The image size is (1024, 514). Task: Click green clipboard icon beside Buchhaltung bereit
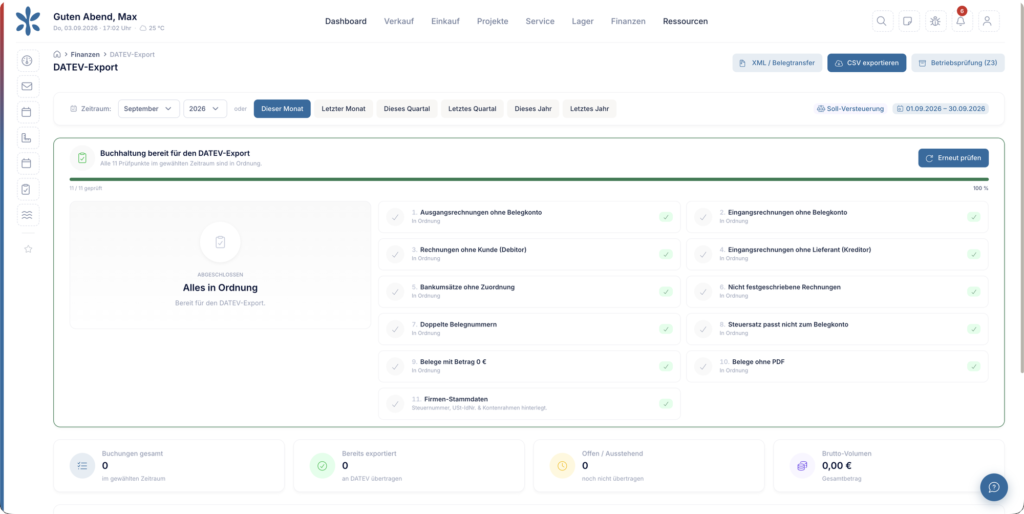(82, 158)
